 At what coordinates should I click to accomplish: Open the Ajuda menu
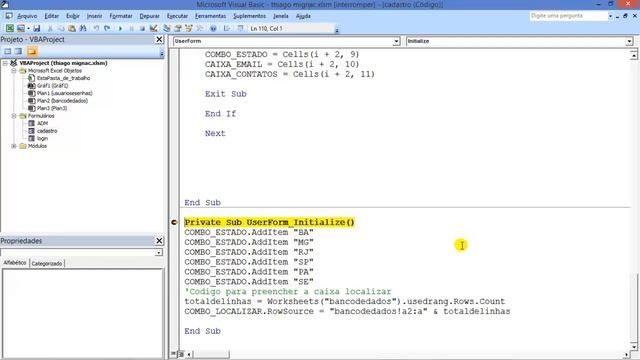pos(303,16)
